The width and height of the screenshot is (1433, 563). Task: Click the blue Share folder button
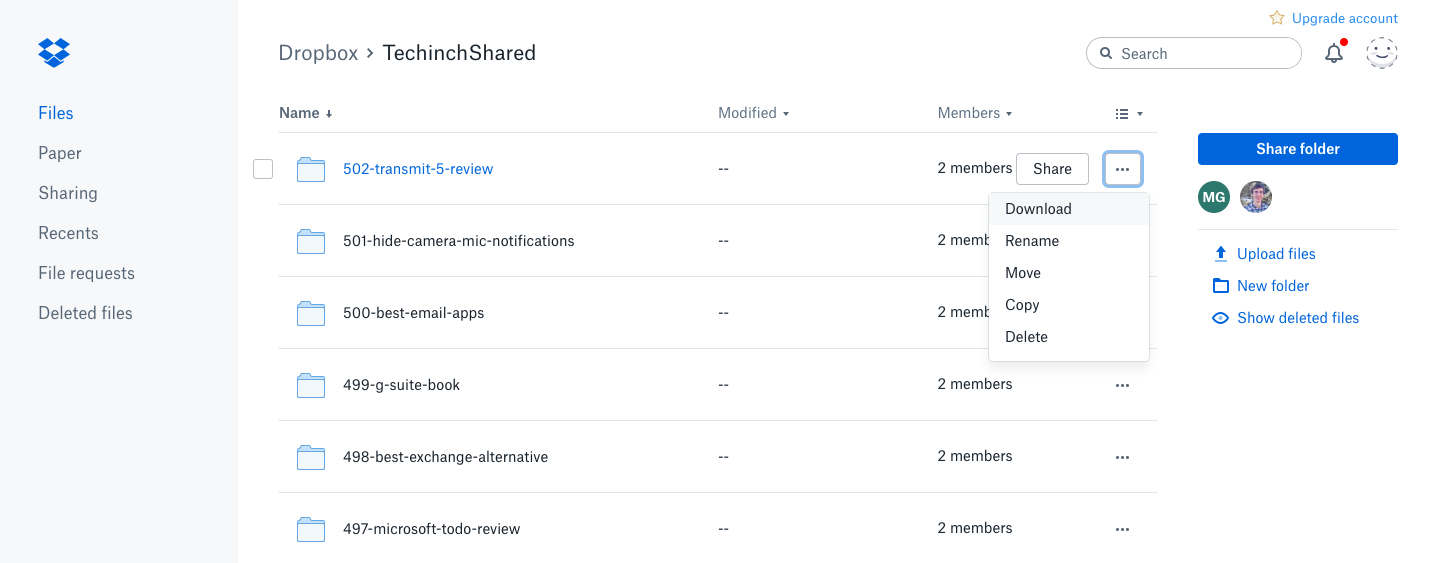(1298, 149)
